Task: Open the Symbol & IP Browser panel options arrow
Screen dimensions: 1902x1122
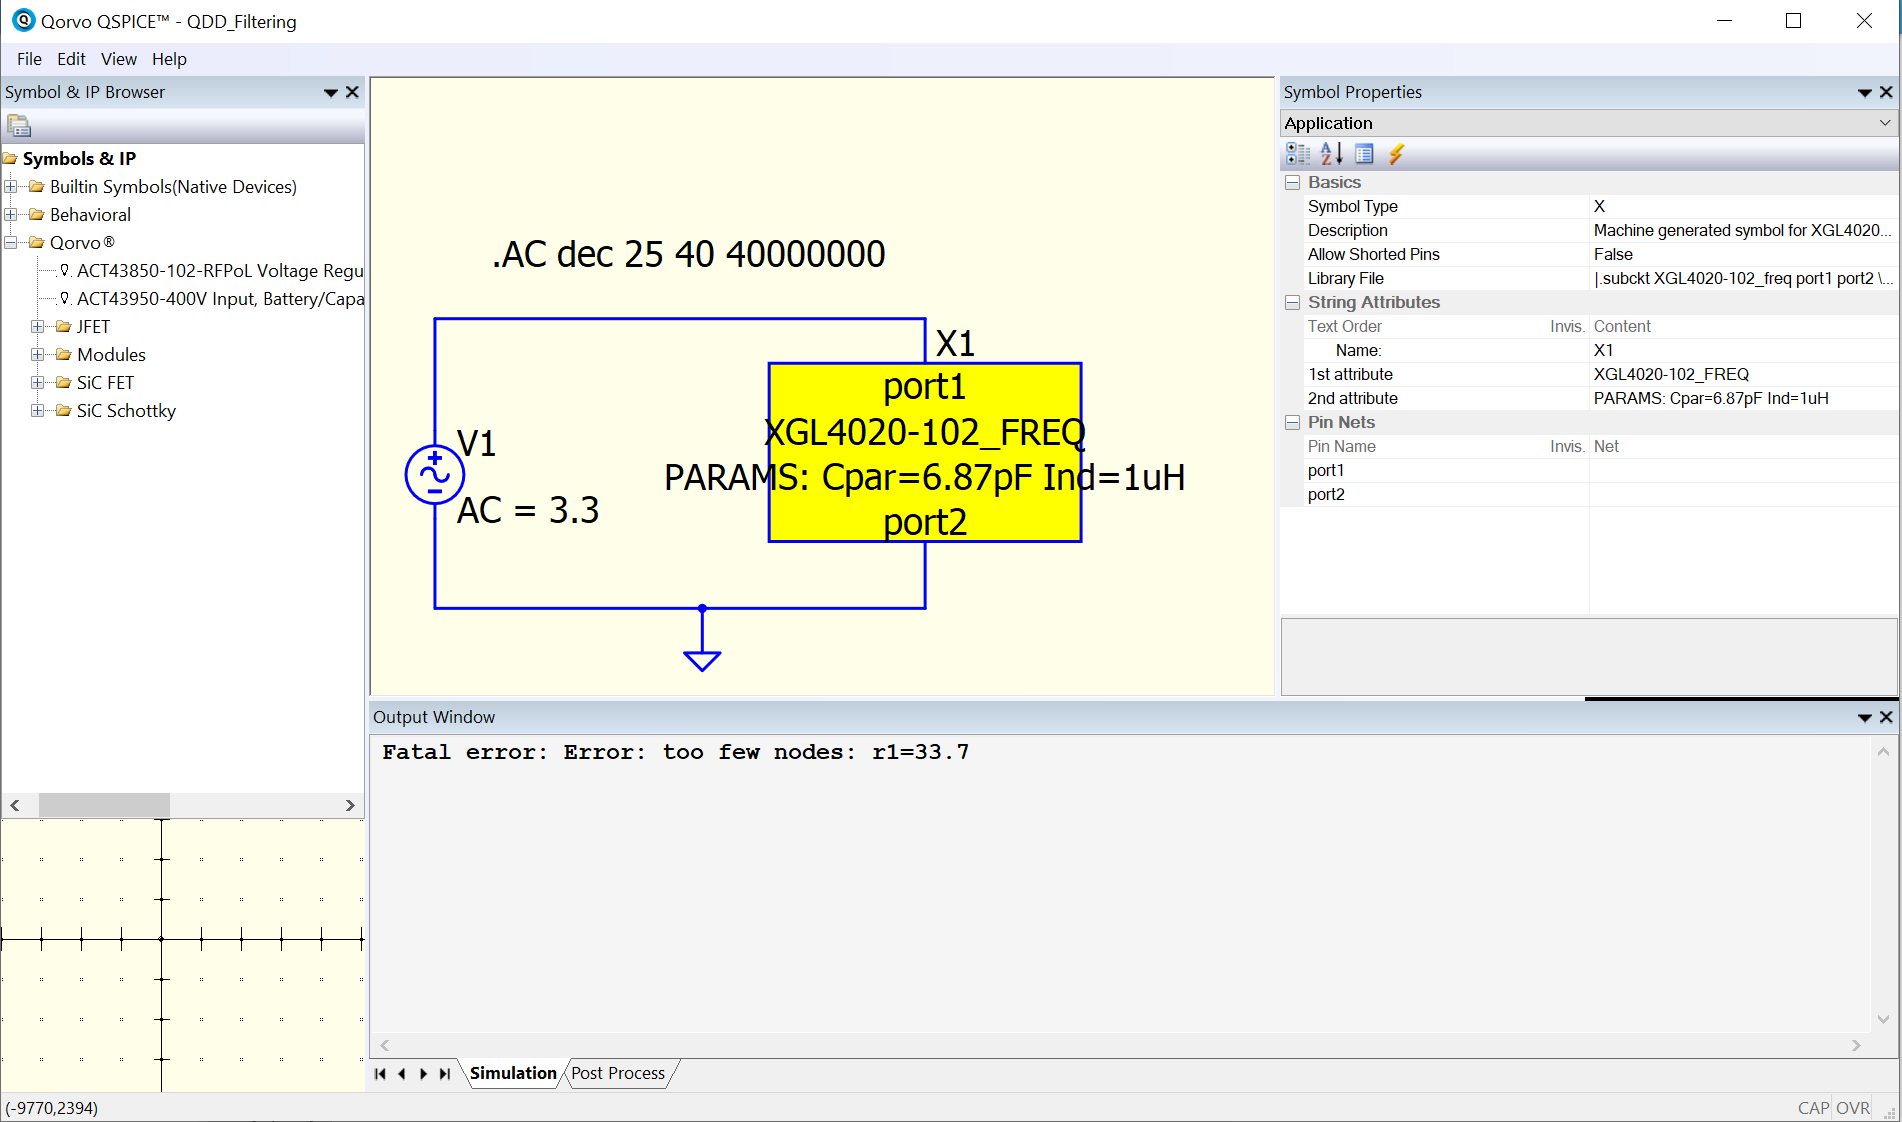Action: click(330, 92)
